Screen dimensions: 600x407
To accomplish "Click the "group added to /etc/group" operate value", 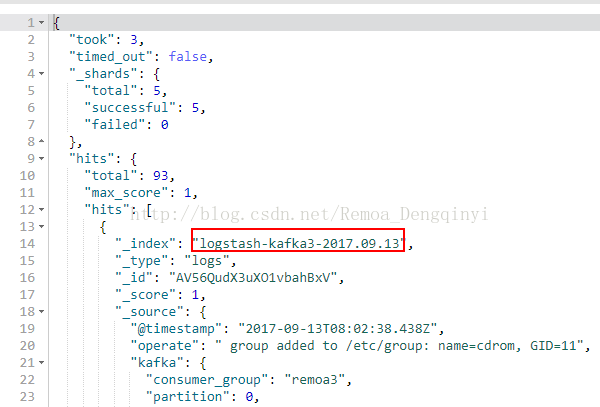I will tap(398, 345).
